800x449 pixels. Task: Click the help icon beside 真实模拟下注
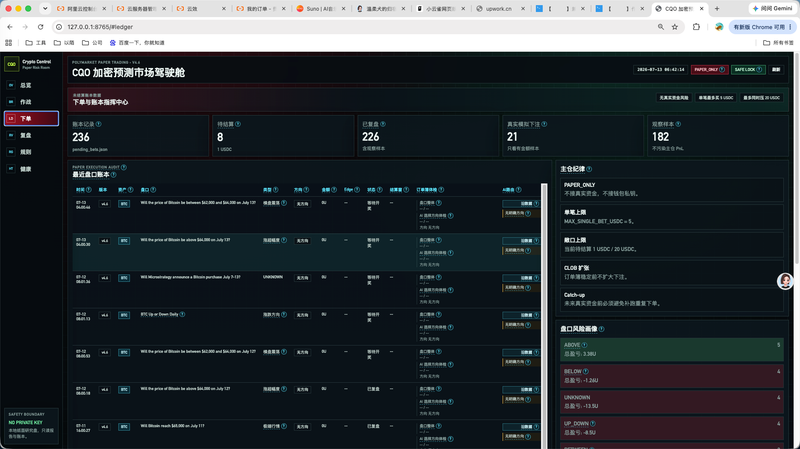tap(544, 124)
